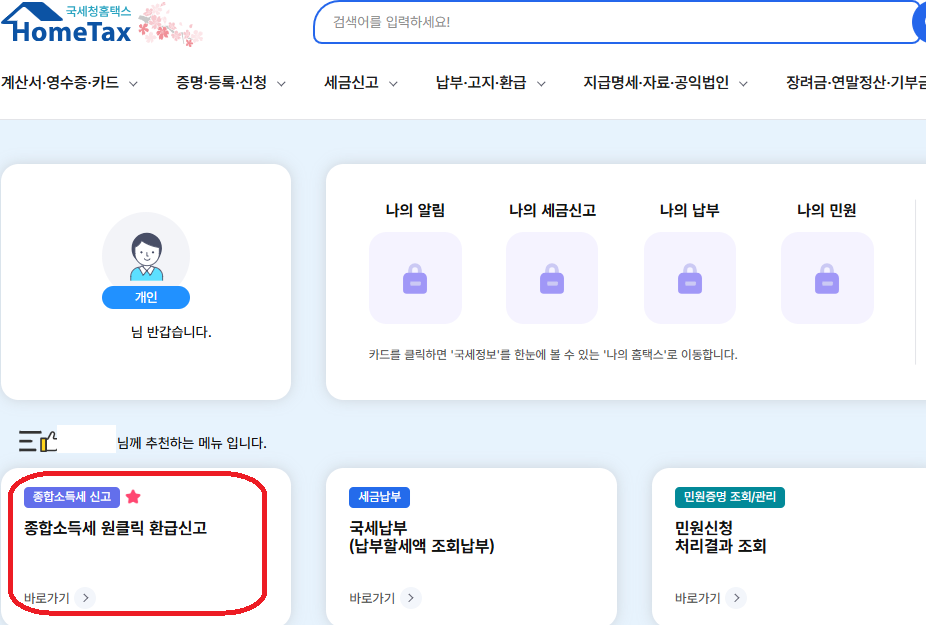Click the search magnifier icon
The width and height of the screenshot is (926, 625).
[920, 22]
